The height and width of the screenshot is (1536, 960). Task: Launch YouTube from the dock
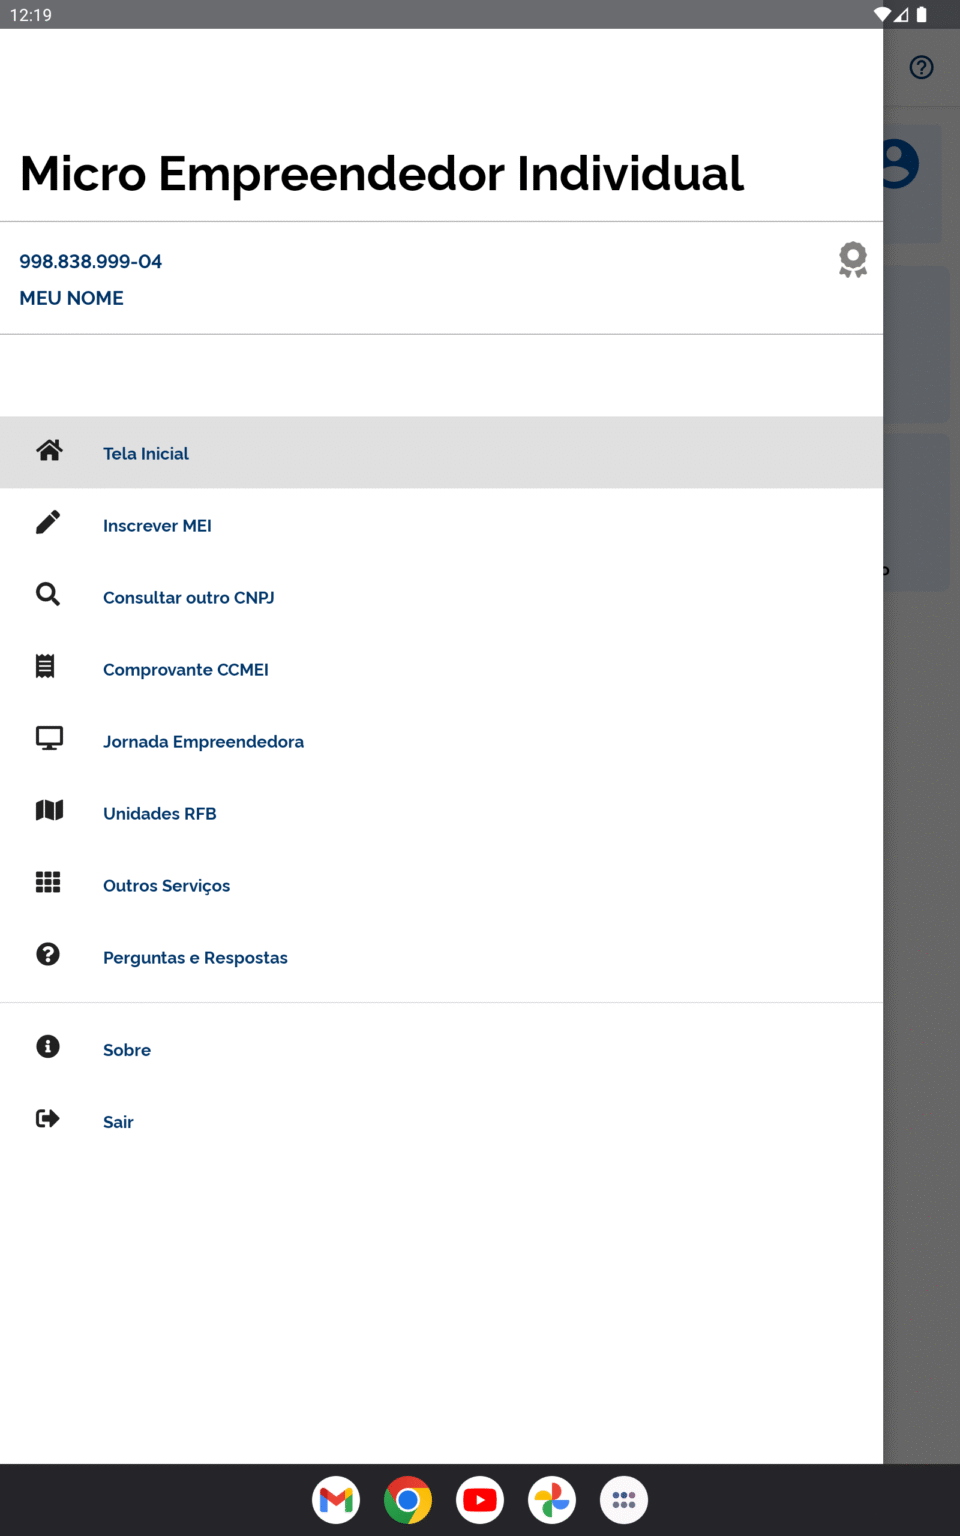pos(480,1499)
